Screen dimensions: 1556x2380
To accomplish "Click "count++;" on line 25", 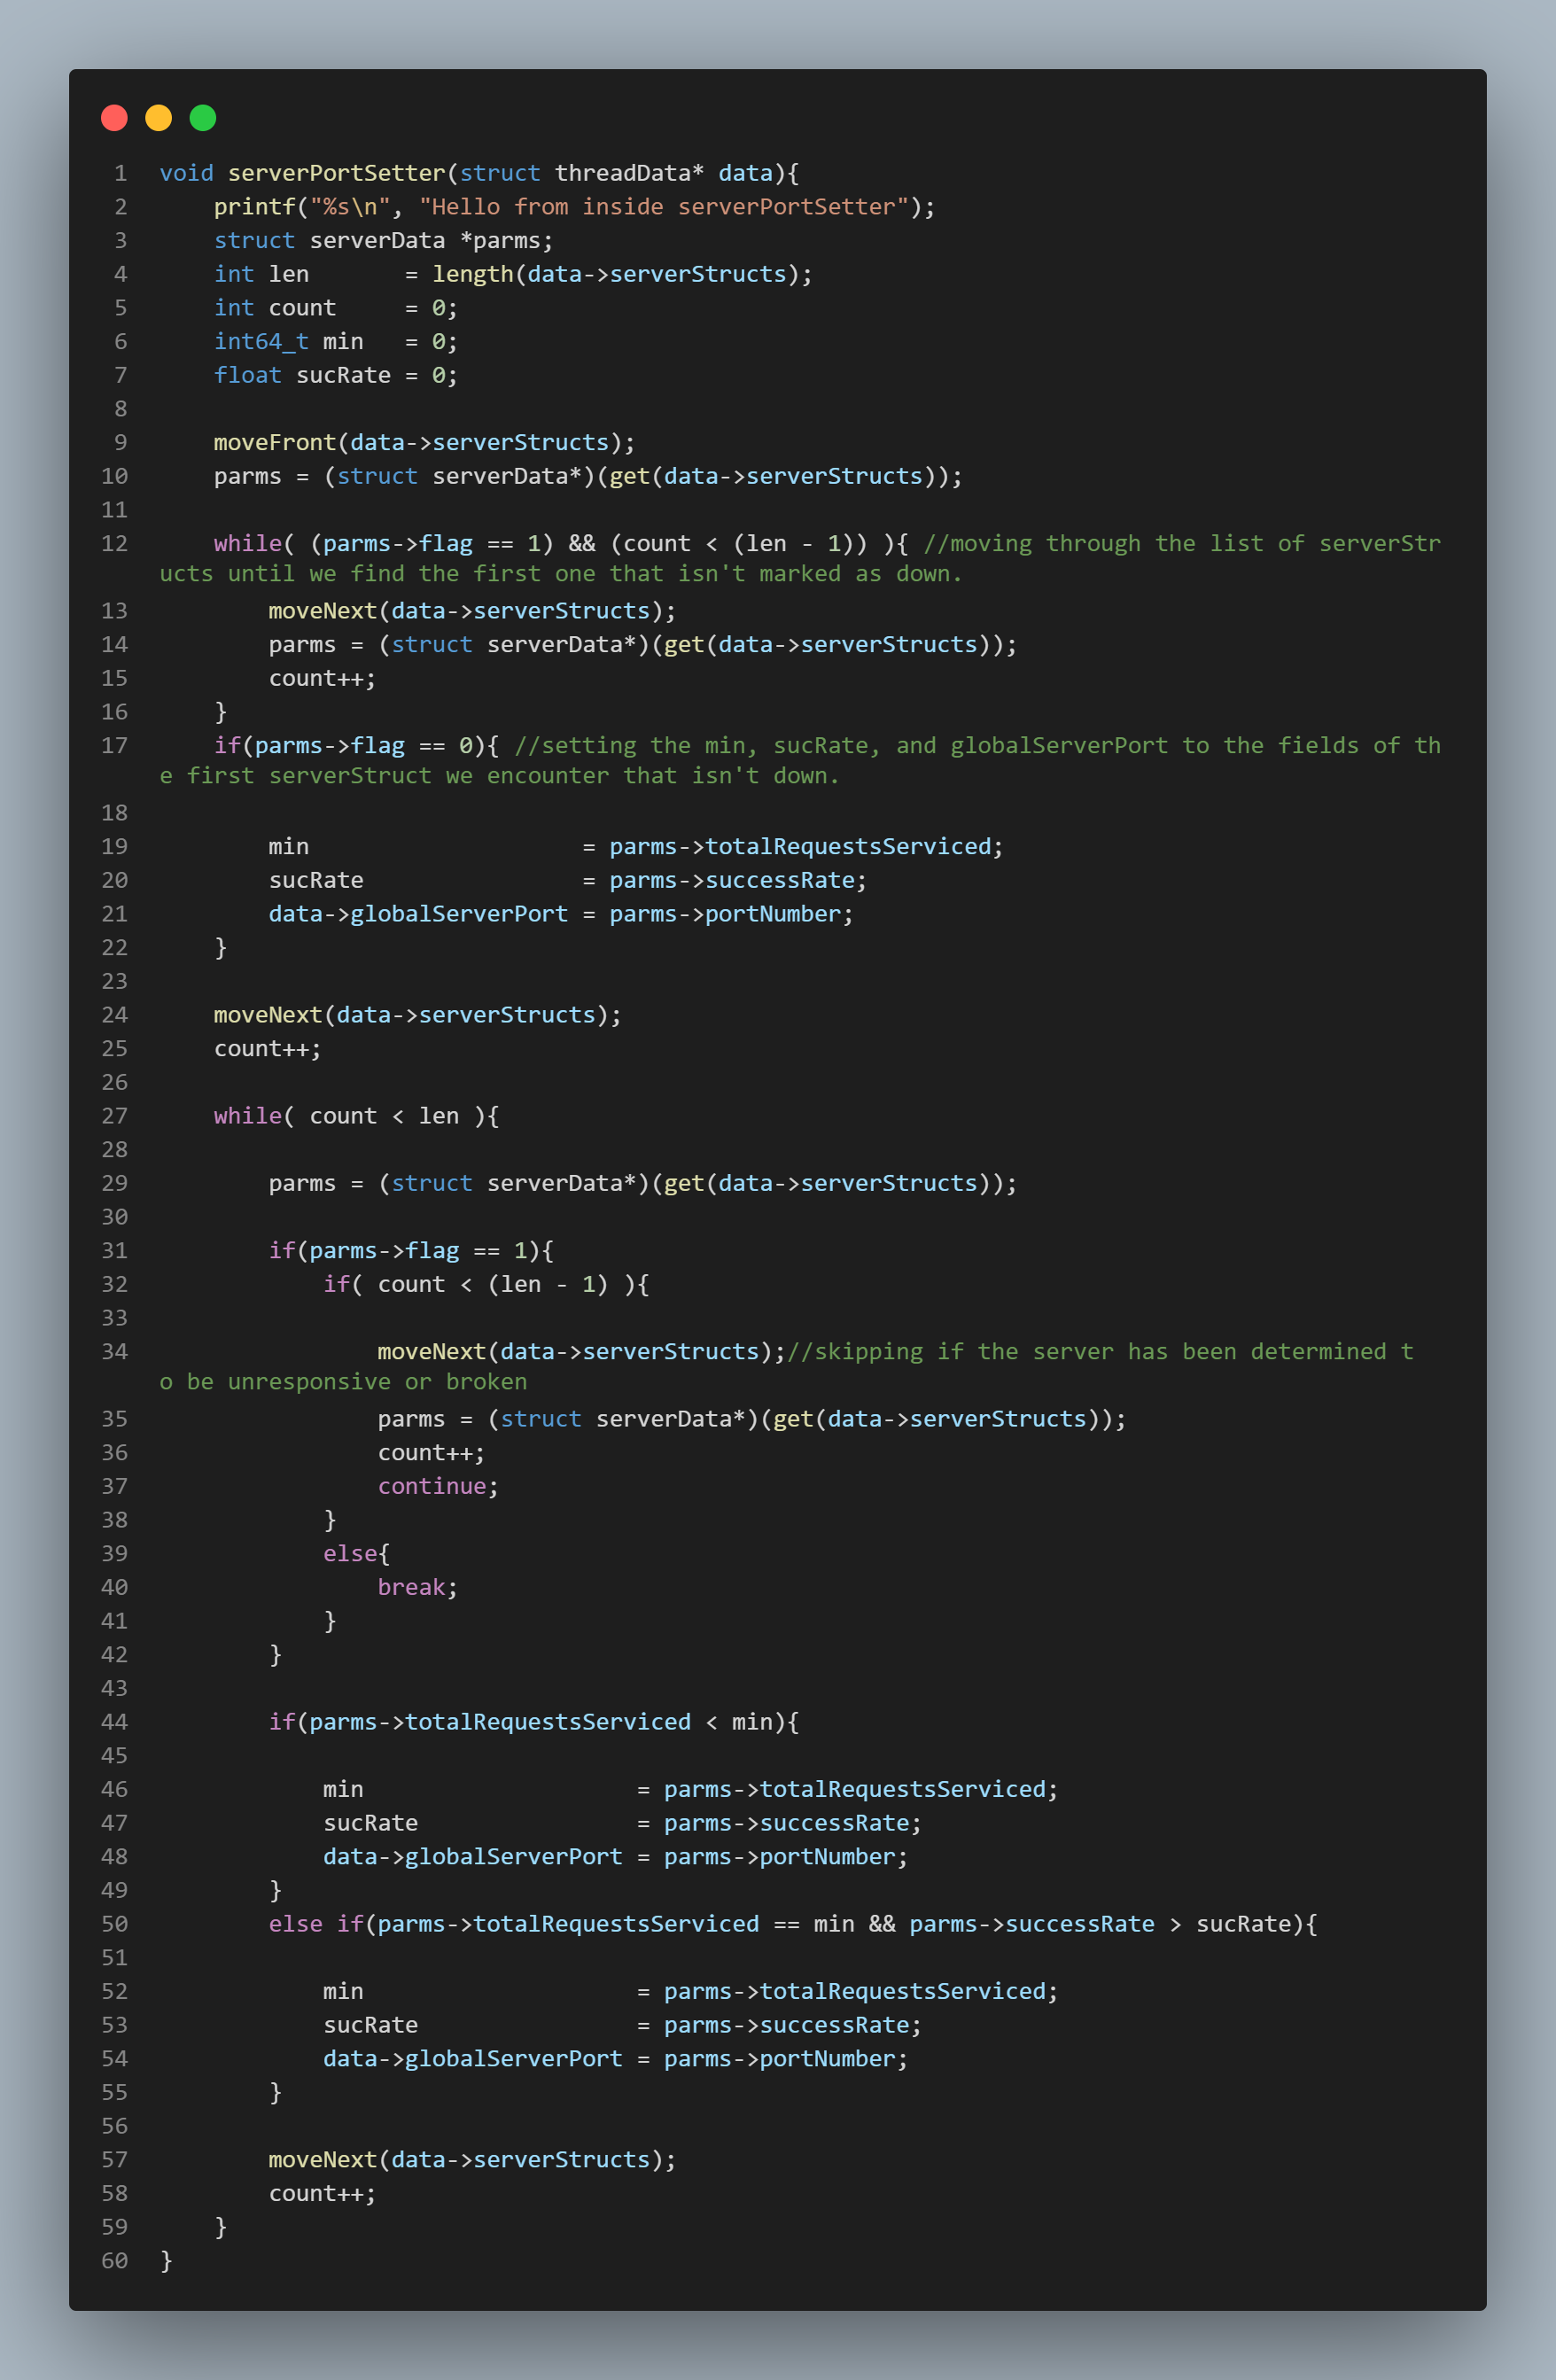I will [268, 1049].
